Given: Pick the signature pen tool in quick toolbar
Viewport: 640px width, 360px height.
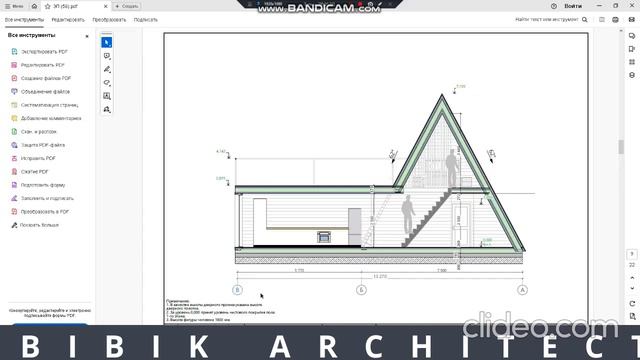Looking at the screenshot, I should click(x=107, y=109).
